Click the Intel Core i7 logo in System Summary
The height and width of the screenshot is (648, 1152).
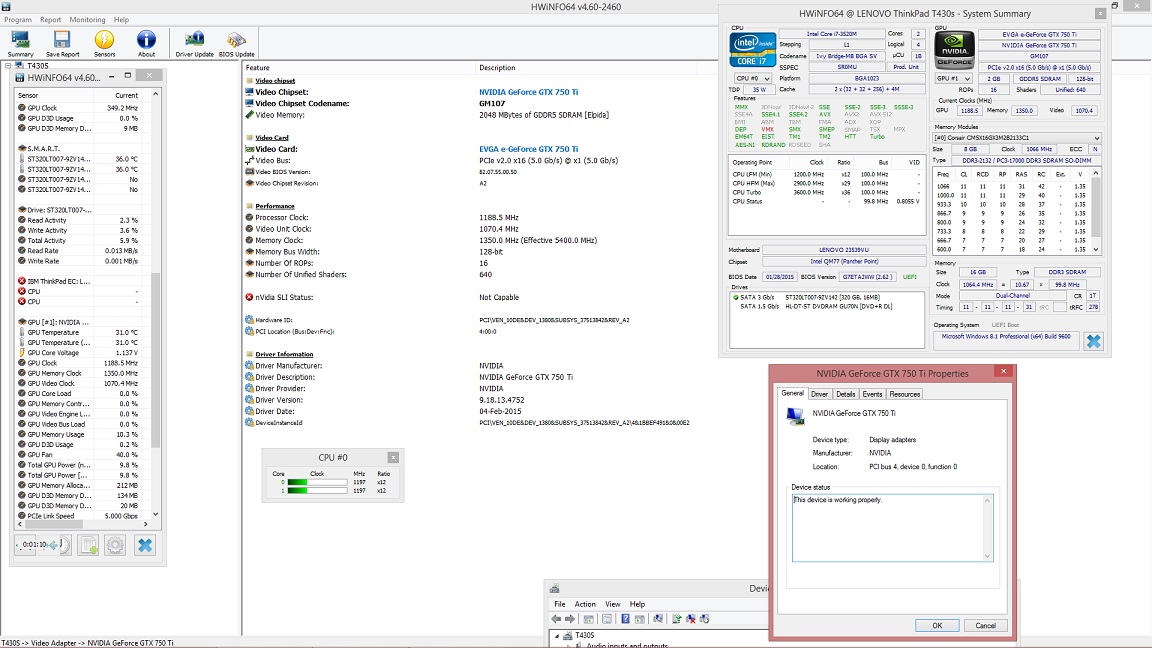pos(752,49)
